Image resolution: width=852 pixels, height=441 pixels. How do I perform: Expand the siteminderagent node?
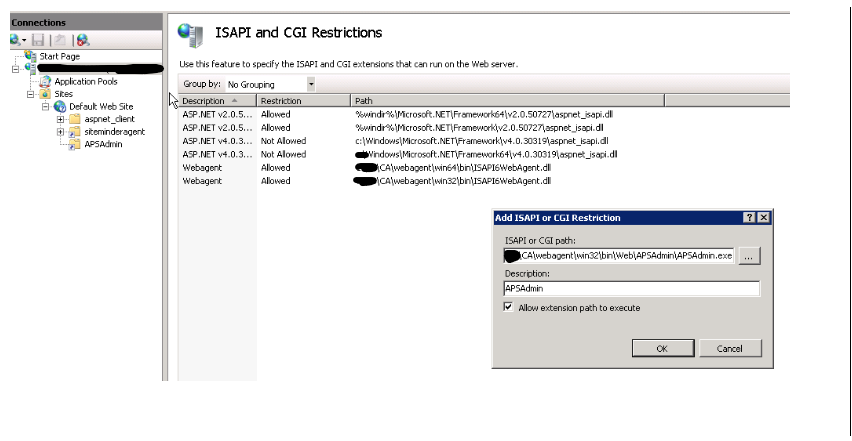[60, 131]
